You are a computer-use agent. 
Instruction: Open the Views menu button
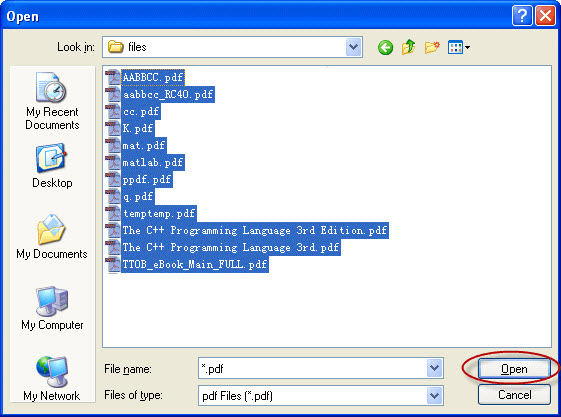point(459,47)
